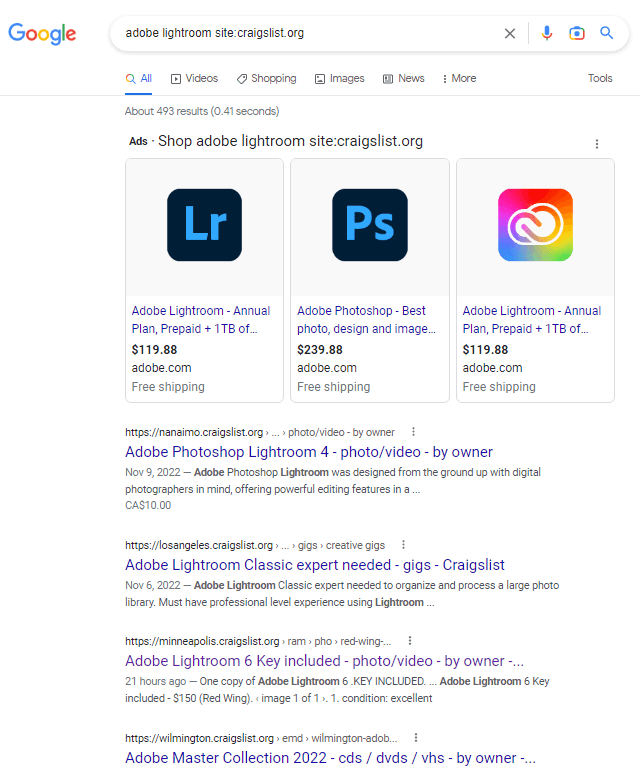This screenshot has height=772, width=640.
Task: Switch to the News tab
Action: pyautogui.click(x=404, y=79)
